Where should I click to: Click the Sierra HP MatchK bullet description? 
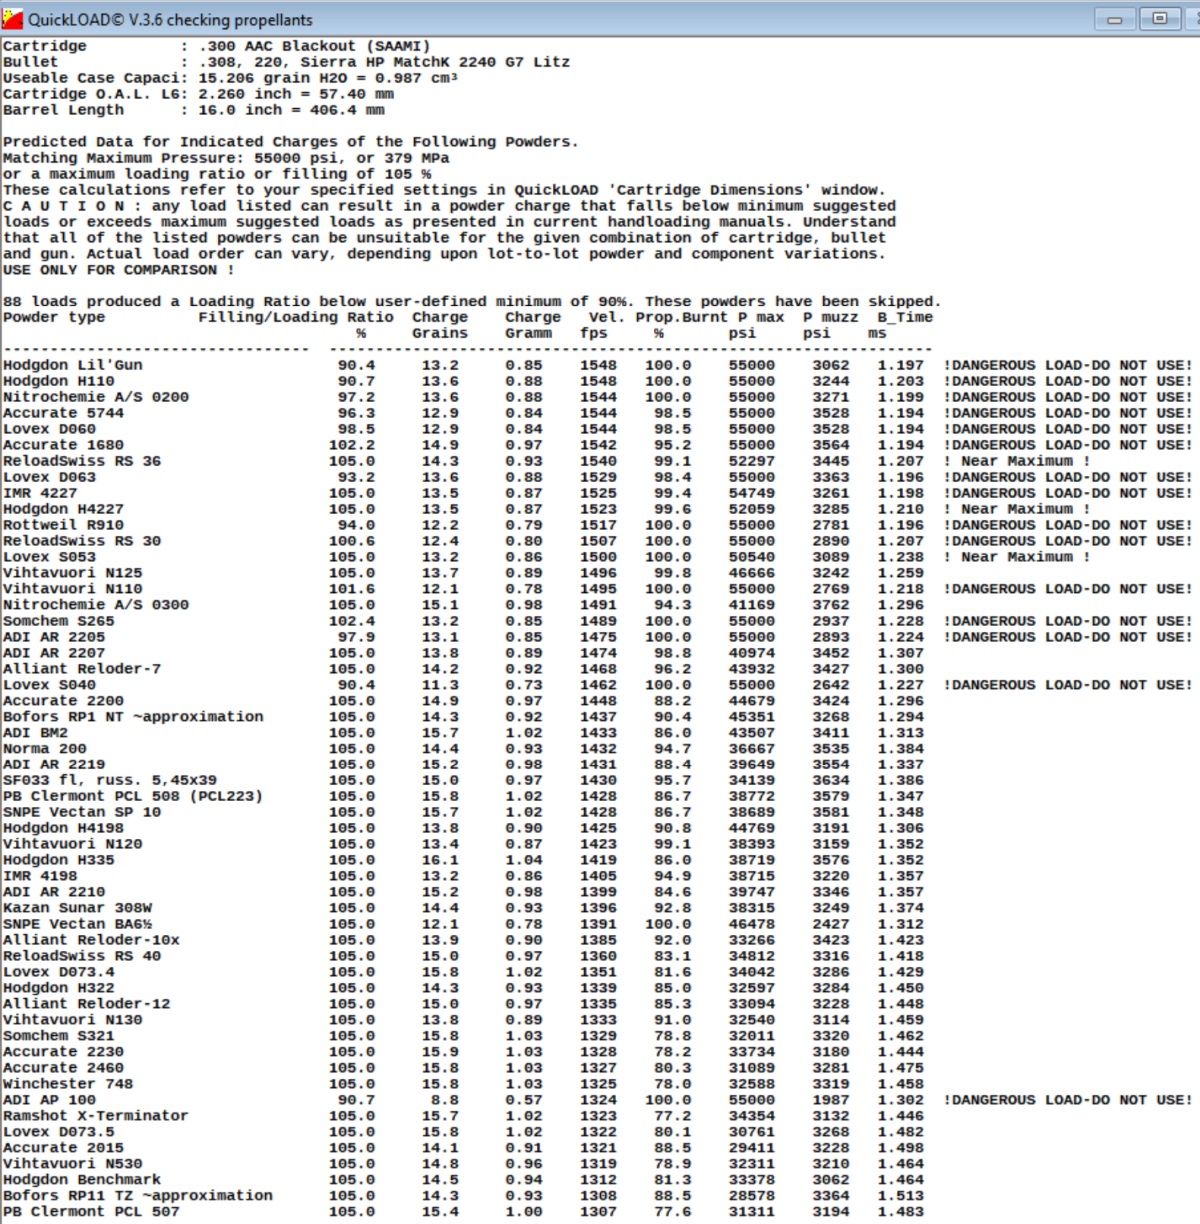384,62
